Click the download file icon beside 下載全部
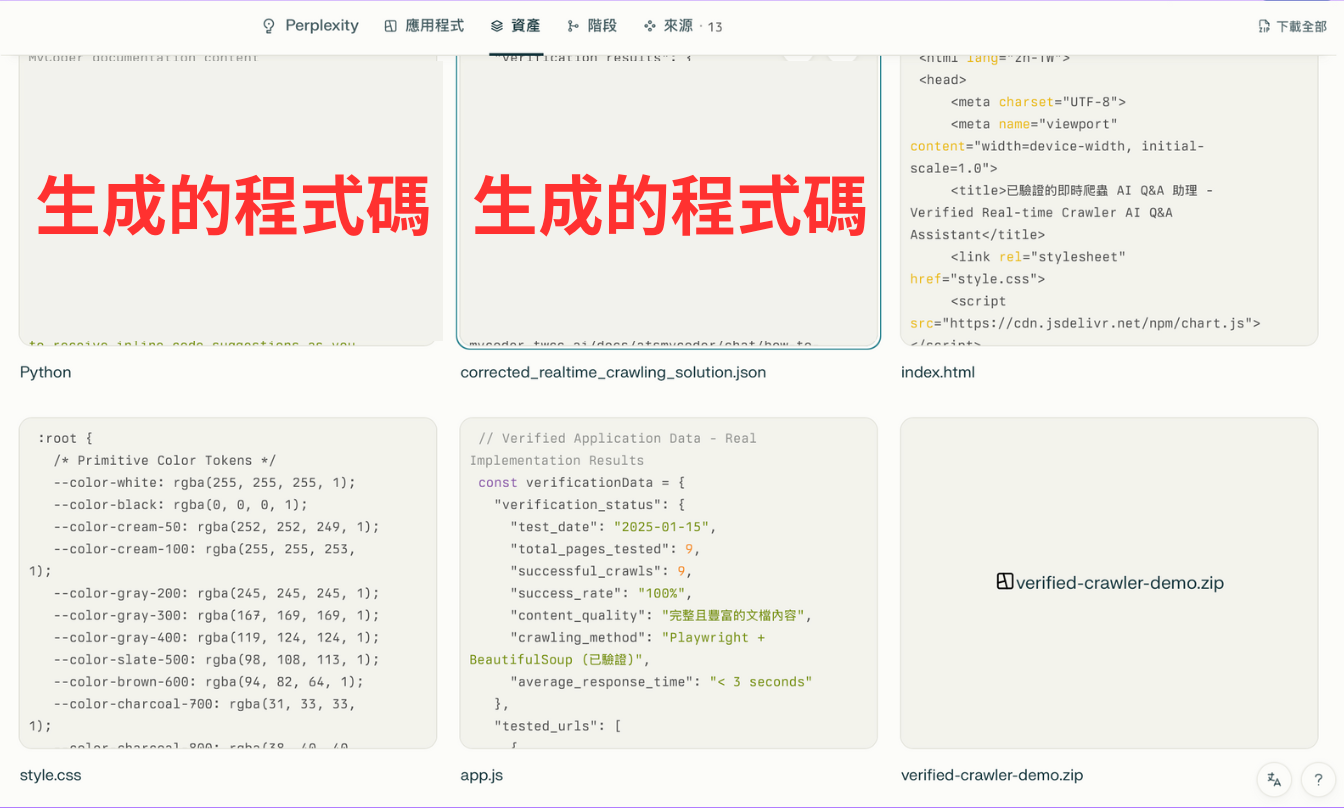 1265,27
